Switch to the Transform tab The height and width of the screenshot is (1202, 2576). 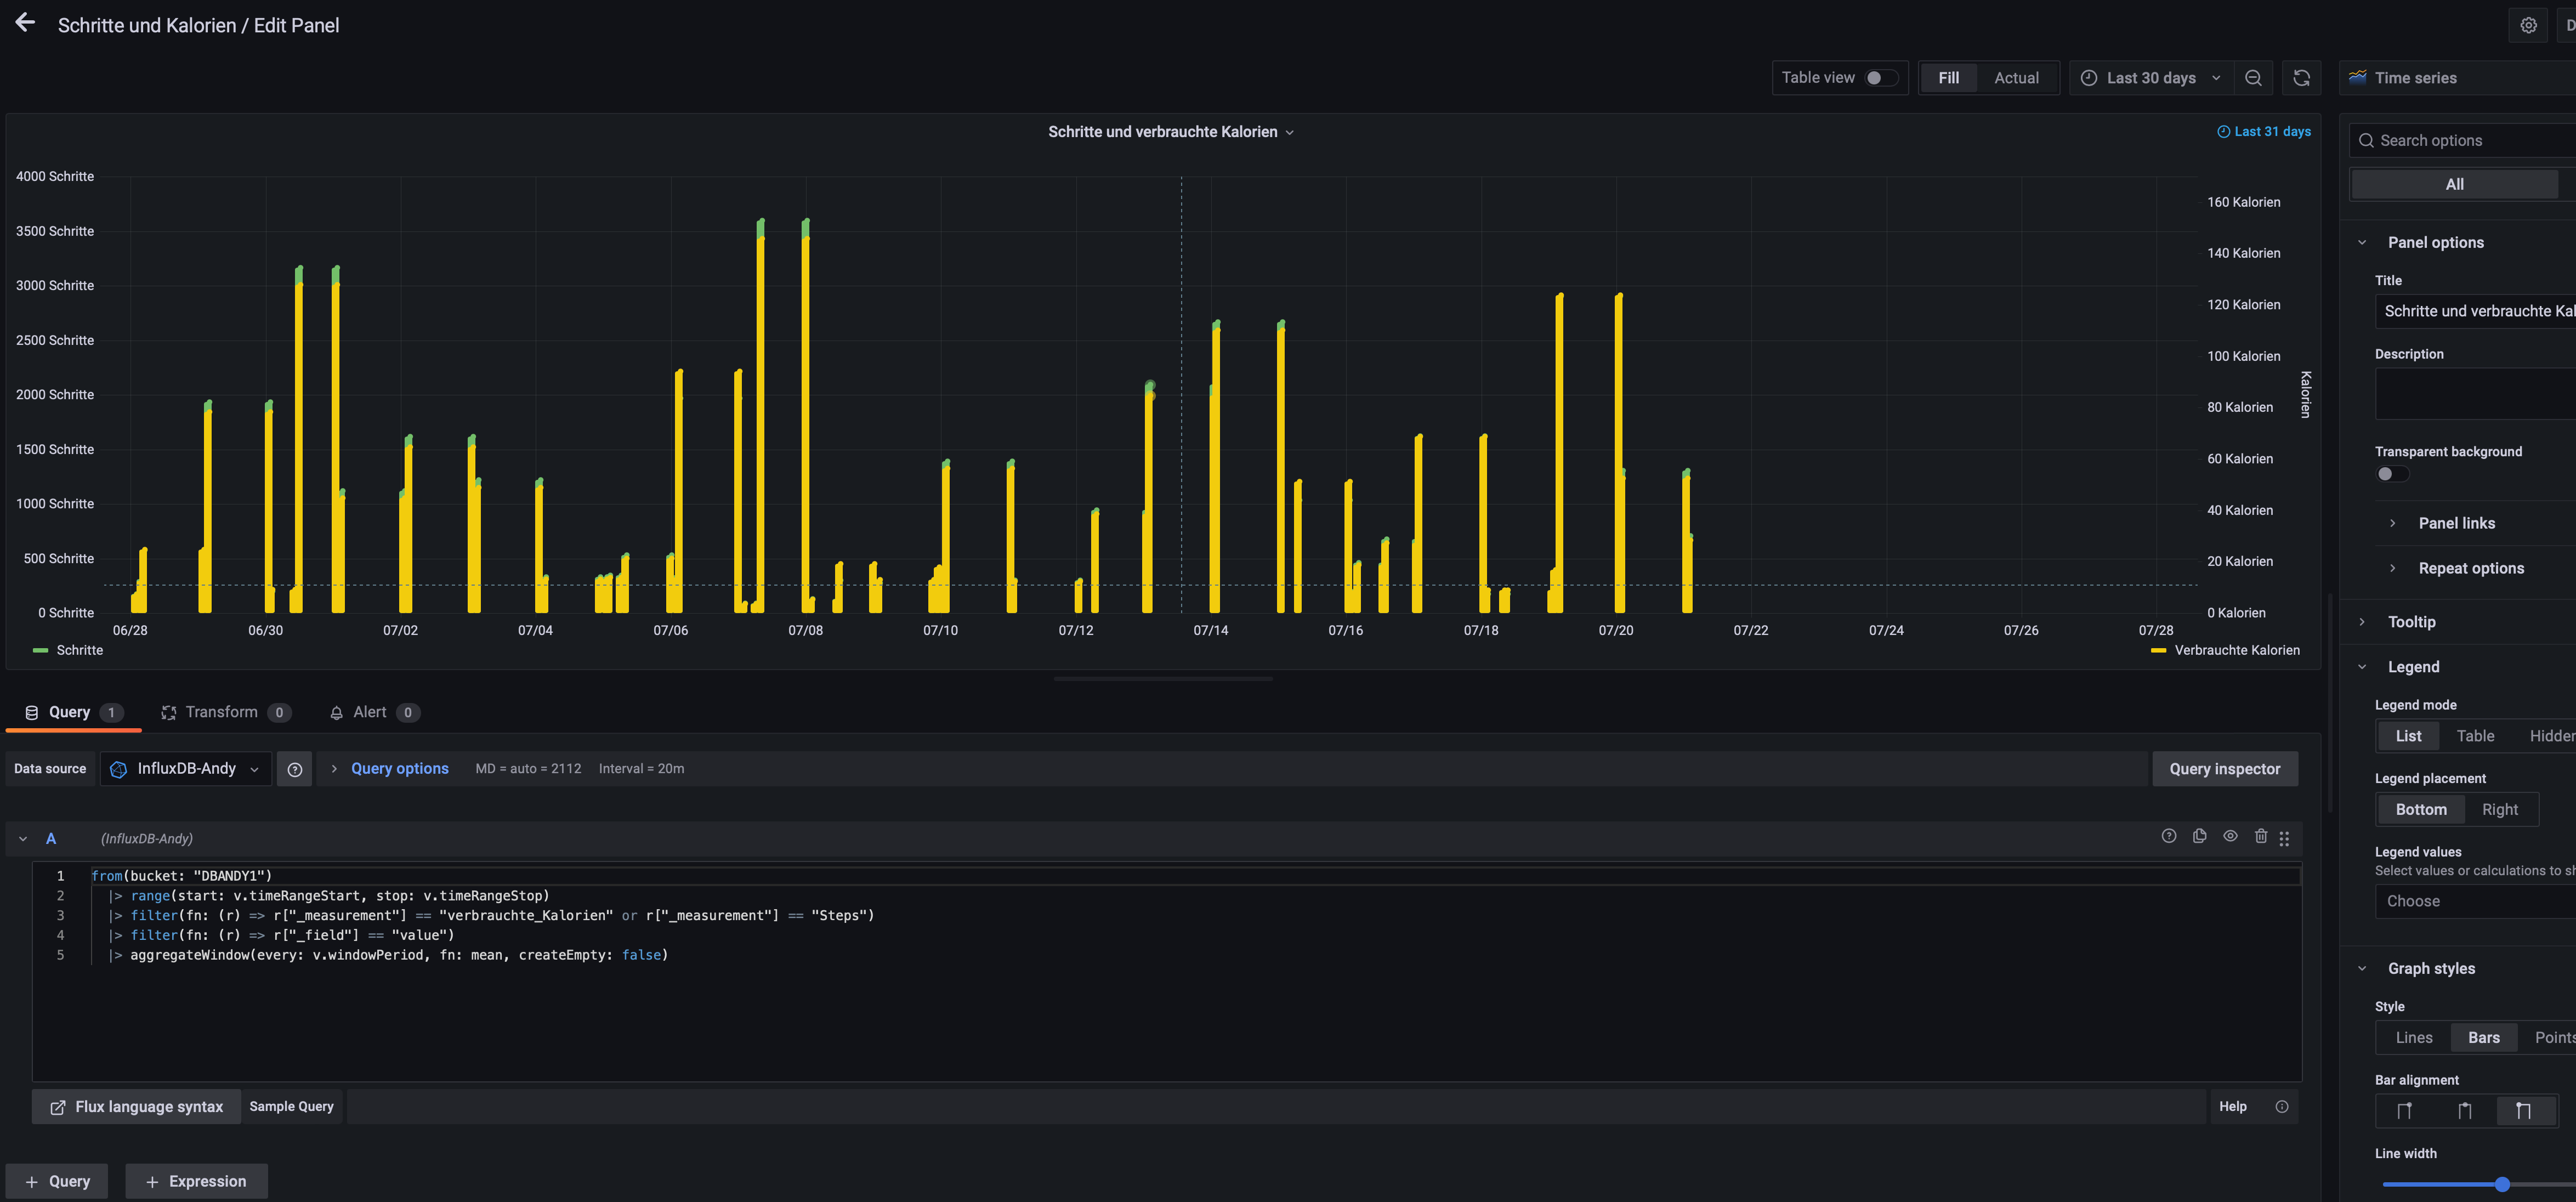coord(223,712)
